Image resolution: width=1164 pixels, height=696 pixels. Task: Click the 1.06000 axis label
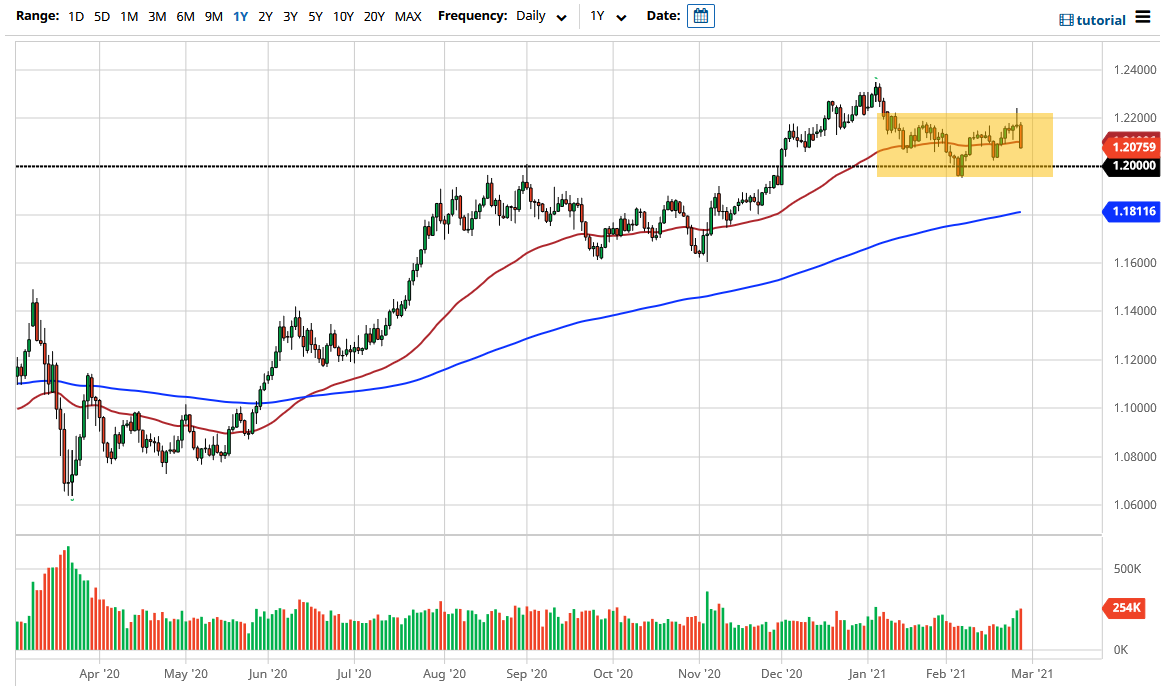click(1134, 505)
